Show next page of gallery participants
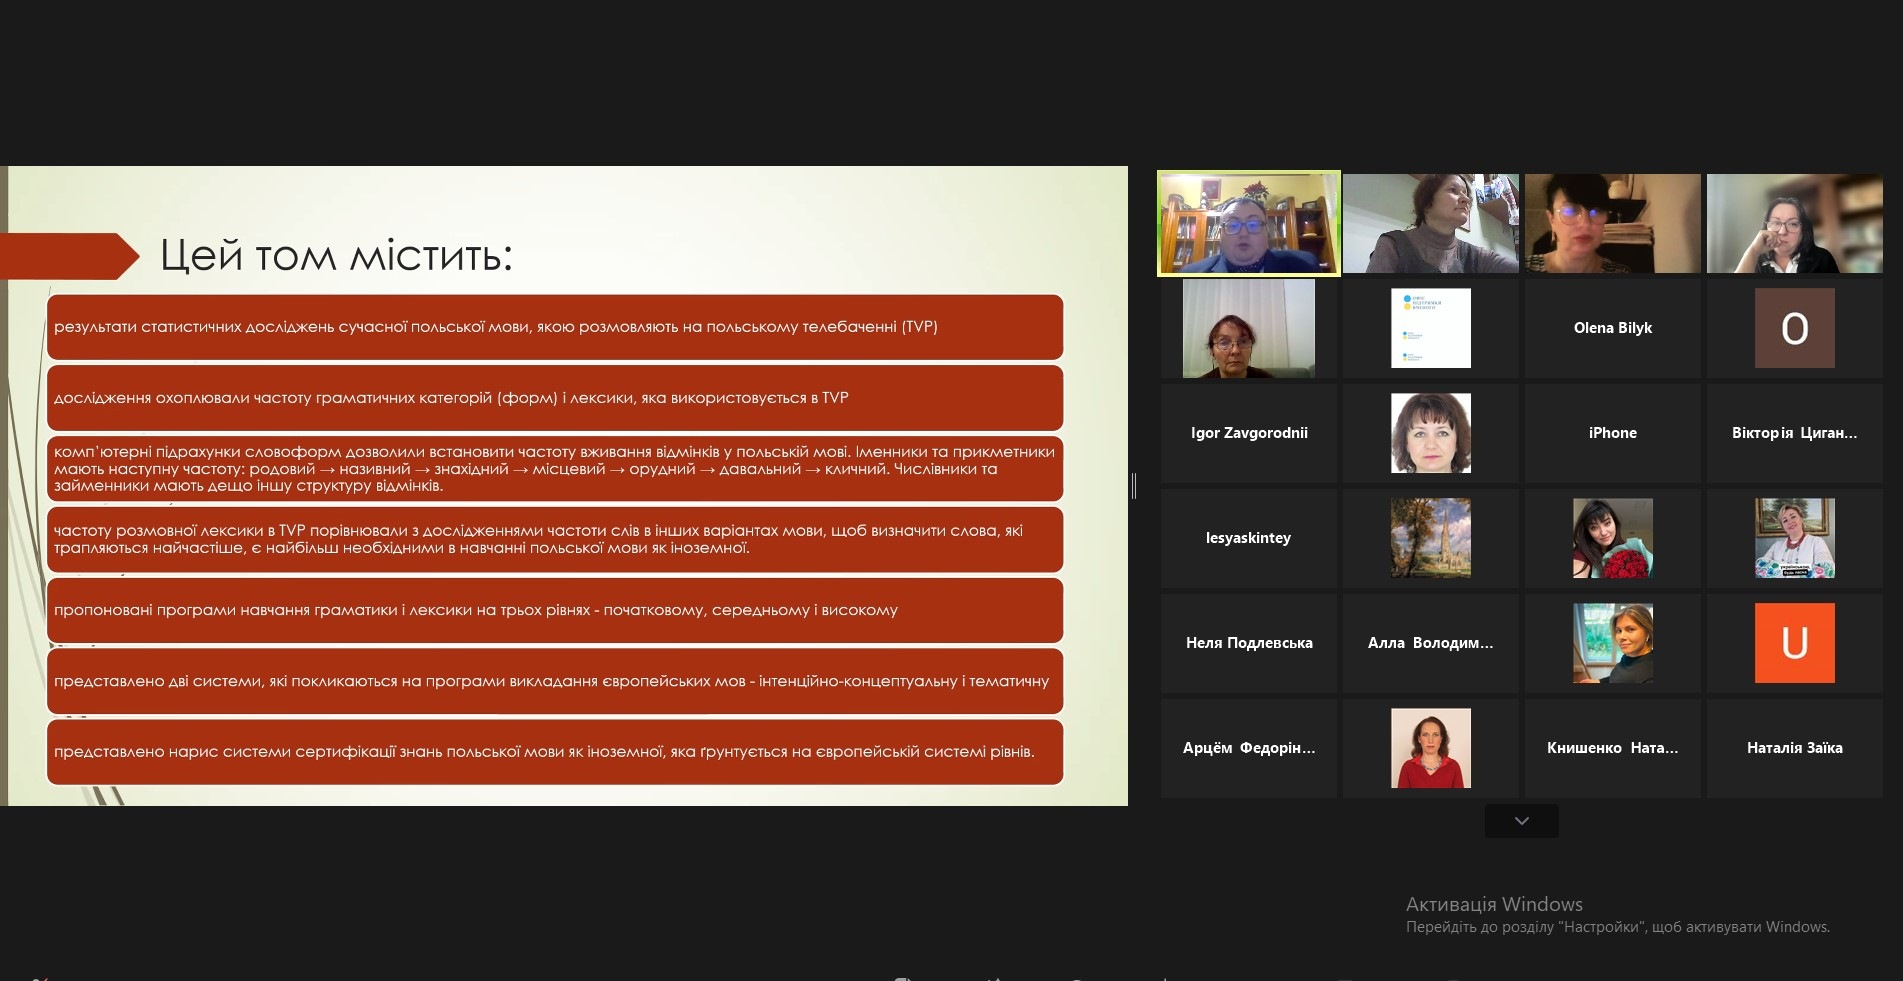This screenshot has width=1903, height=981. pyautogui.click(x=1521, y=821)
